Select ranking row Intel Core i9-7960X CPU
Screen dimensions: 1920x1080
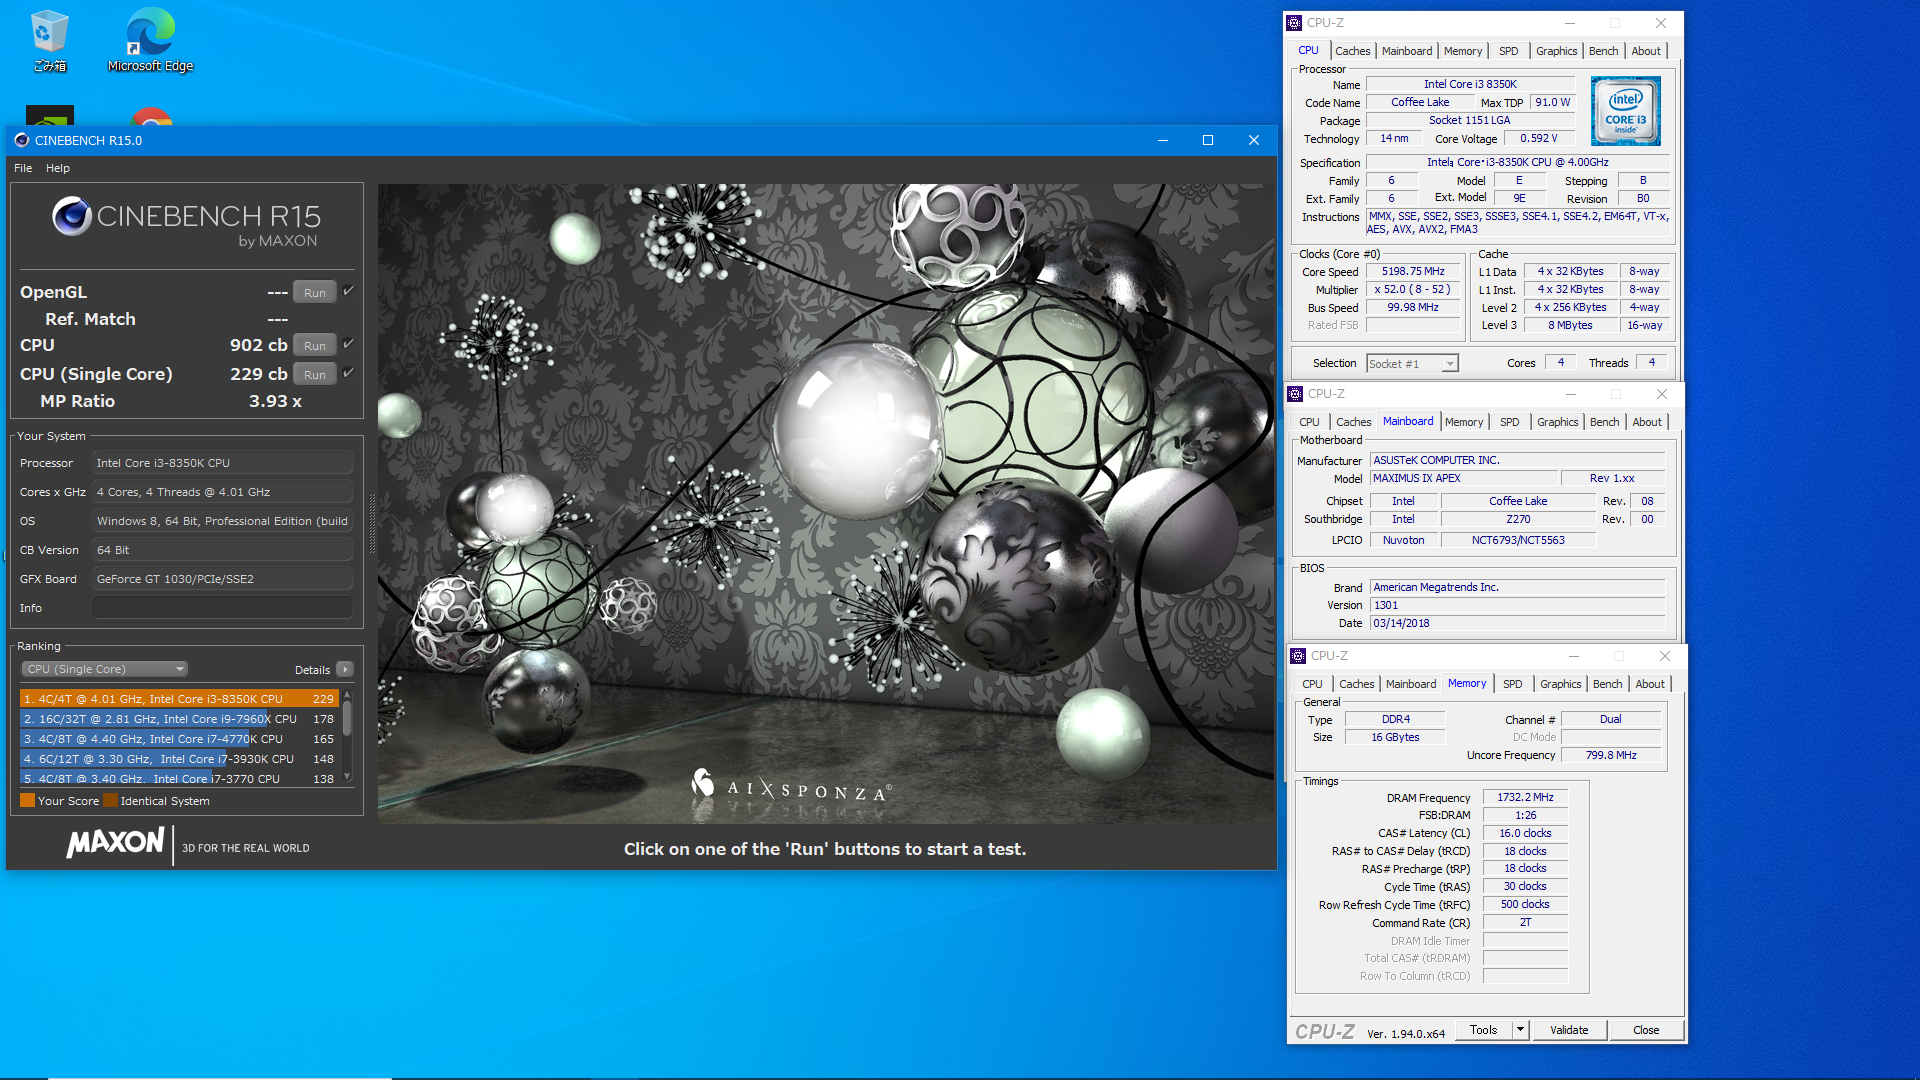click(179, 719)
